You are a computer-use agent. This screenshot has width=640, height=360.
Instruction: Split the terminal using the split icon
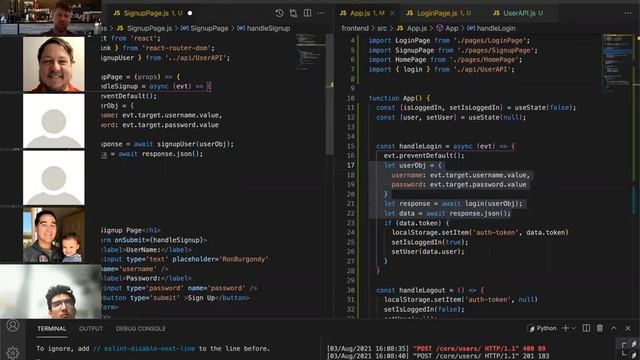coord(586,328)
